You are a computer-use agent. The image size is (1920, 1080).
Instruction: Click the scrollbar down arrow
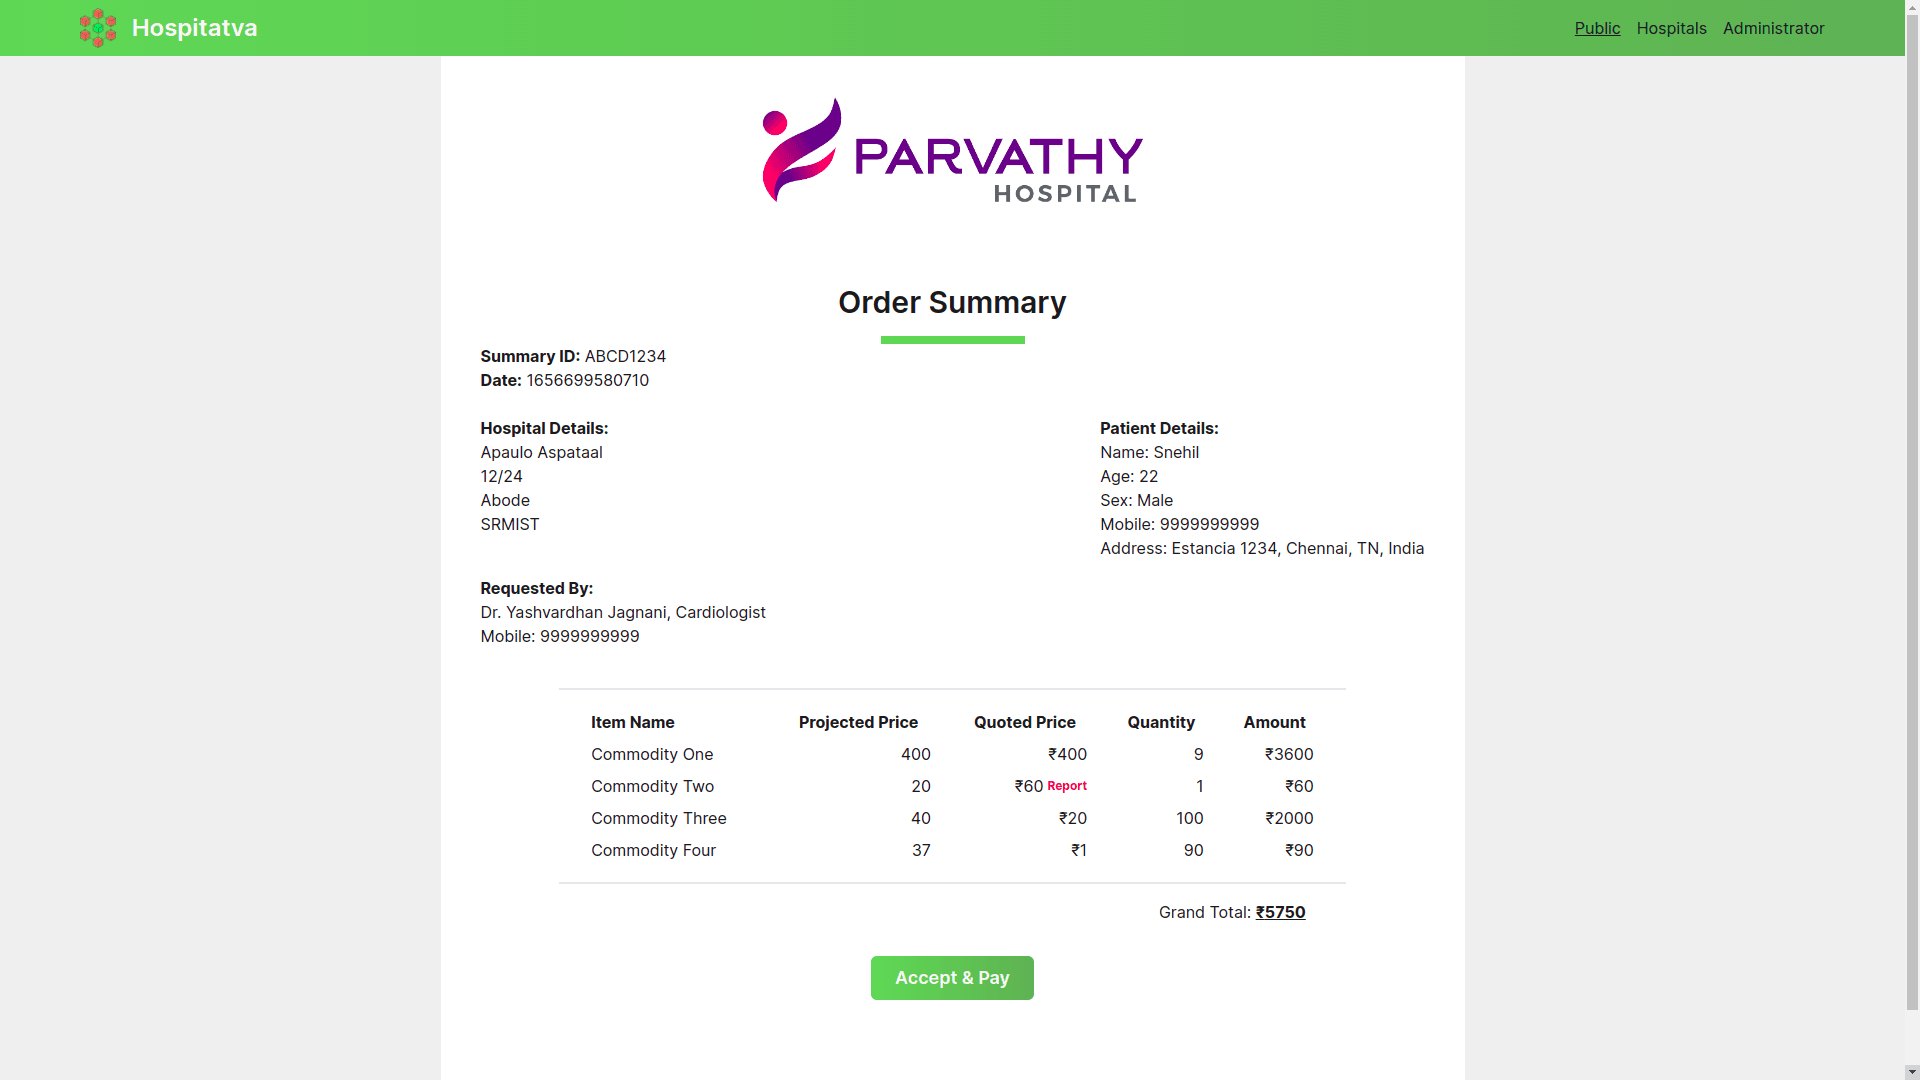(1912, 1072)
